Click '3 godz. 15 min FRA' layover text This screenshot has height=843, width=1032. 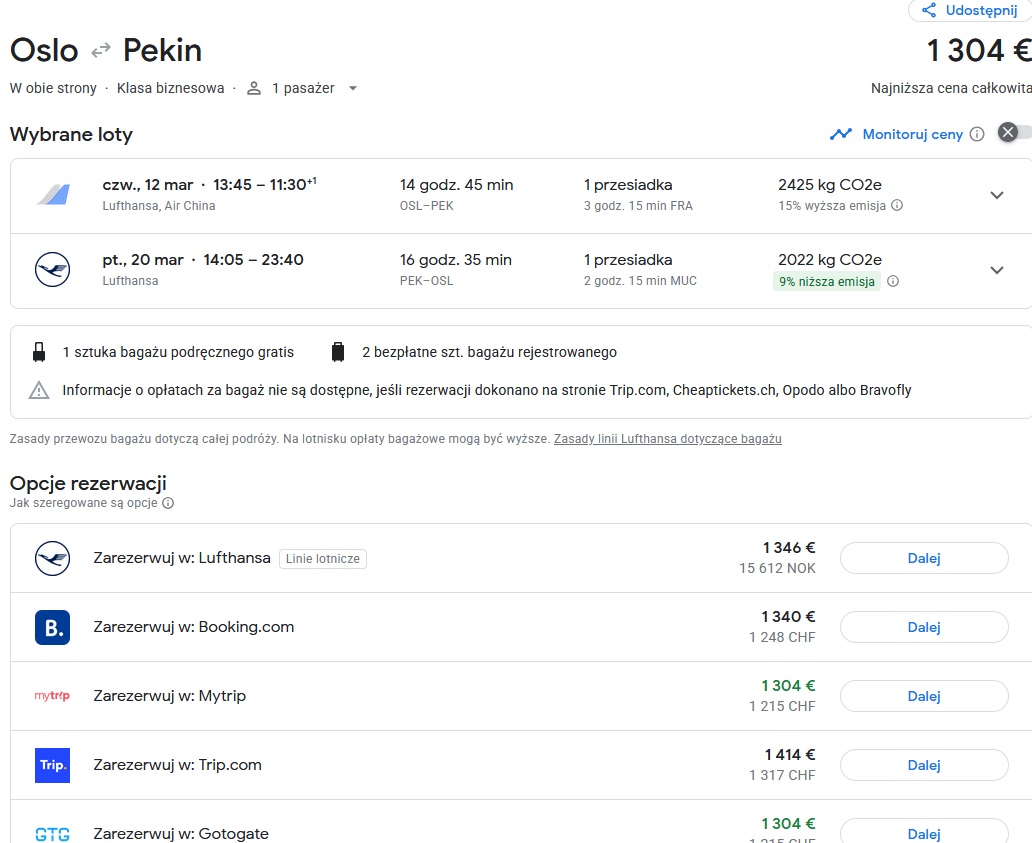pos(638,206)
